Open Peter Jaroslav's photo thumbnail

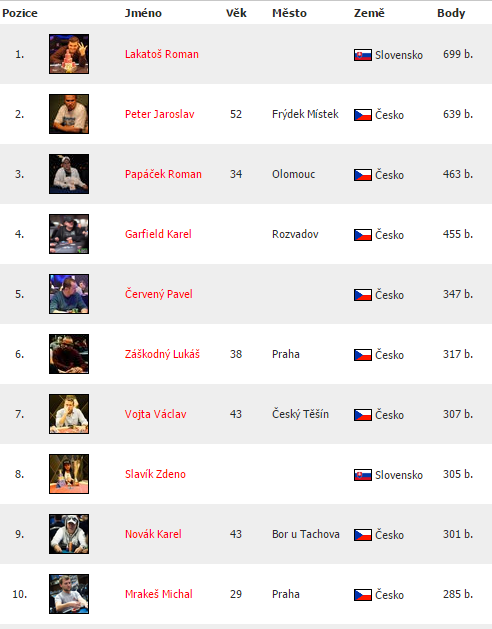(69, 114)
